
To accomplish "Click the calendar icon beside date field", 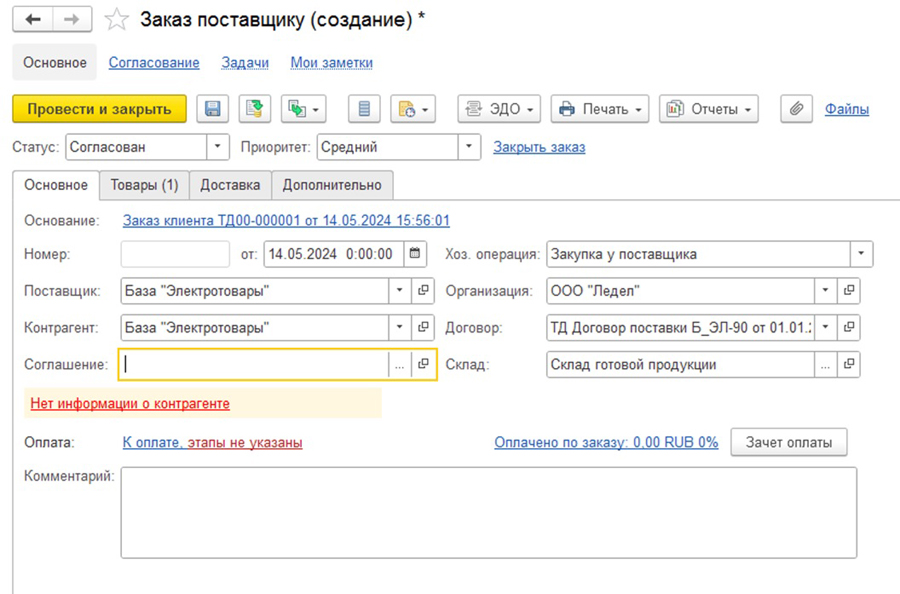I will click(416, 254).
